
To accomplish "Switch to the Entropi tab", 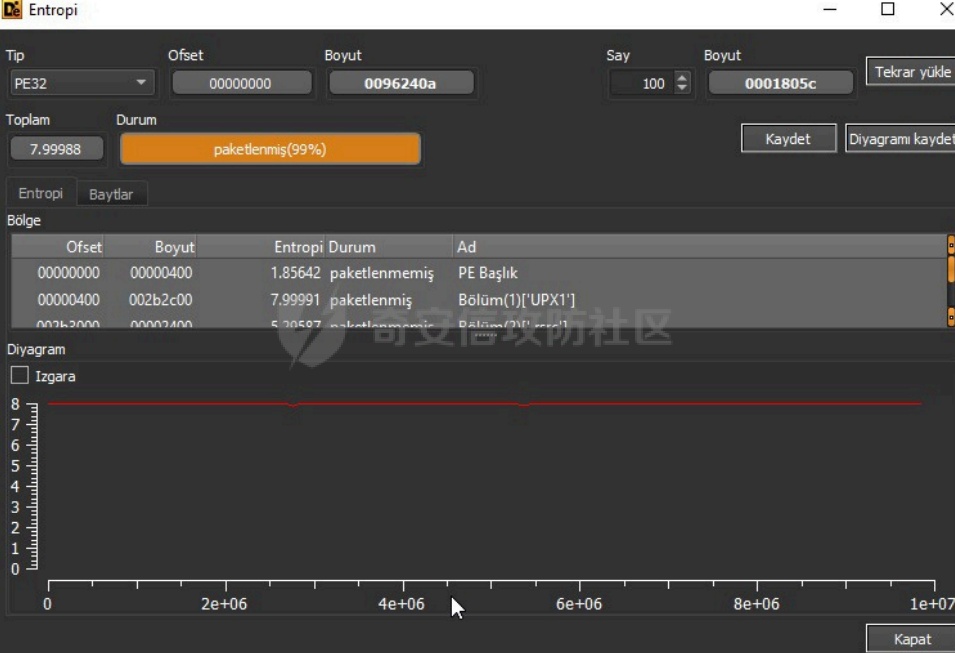I will [x=41, y=193].
